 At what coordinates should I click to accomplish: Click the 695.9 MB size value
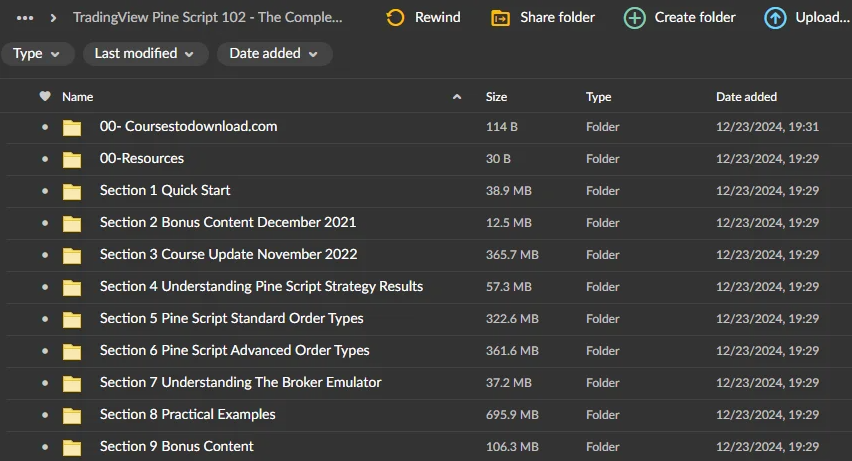tap(512, 415)
